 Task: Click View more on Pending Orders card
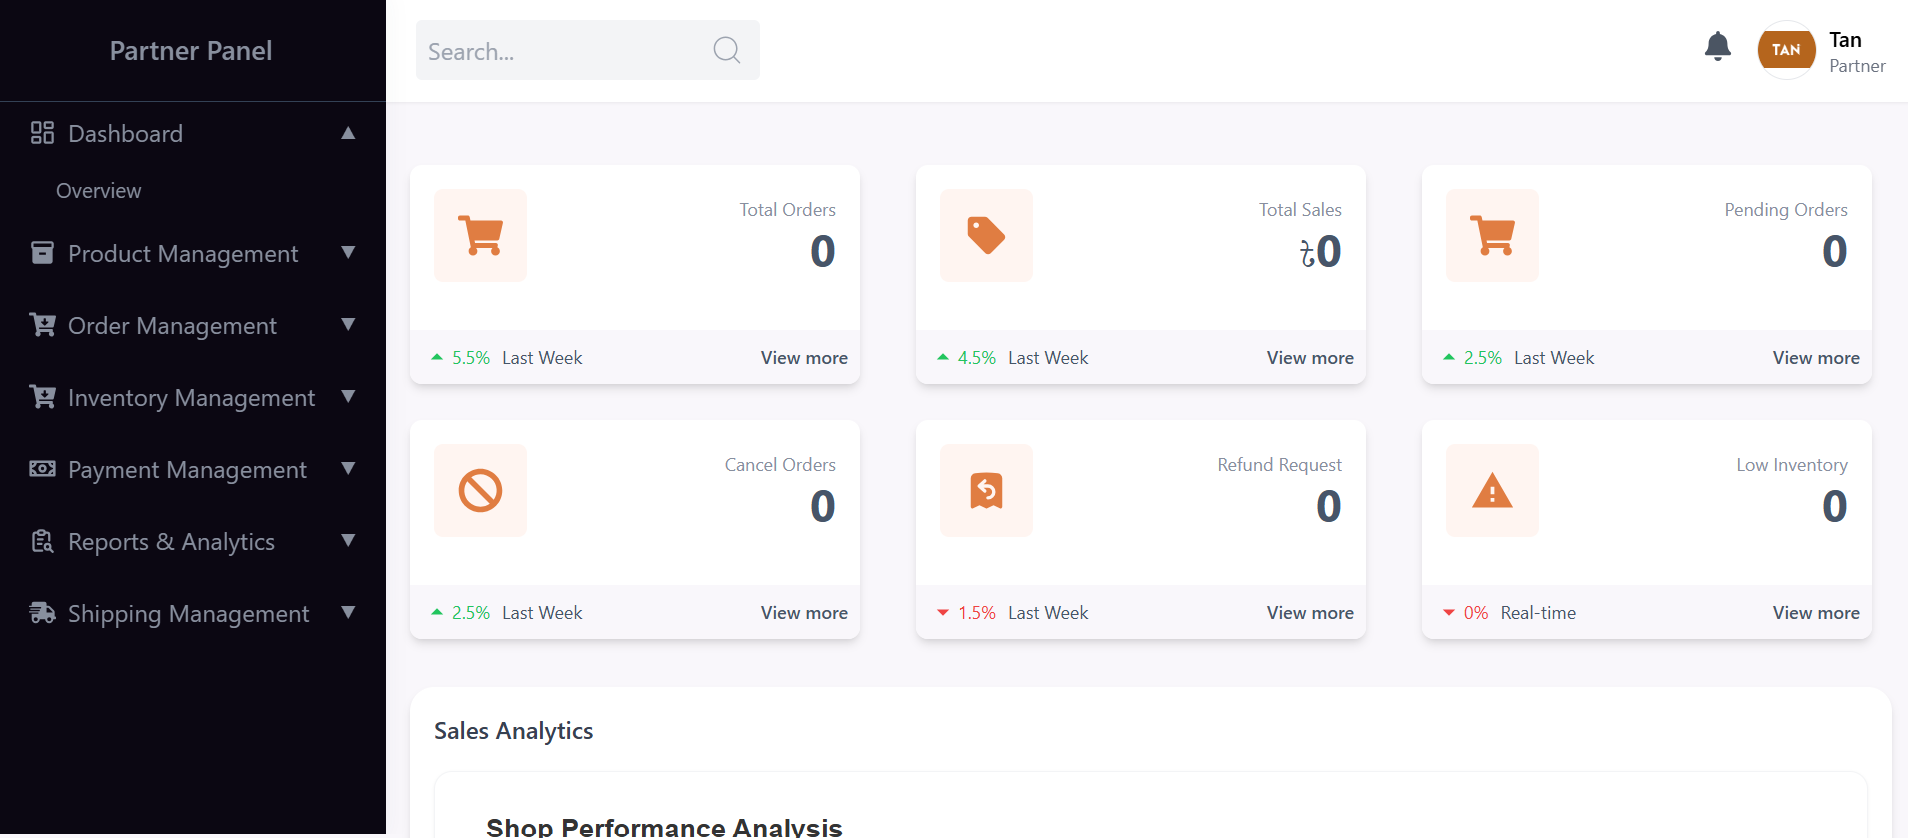(x=1816, y=358)
